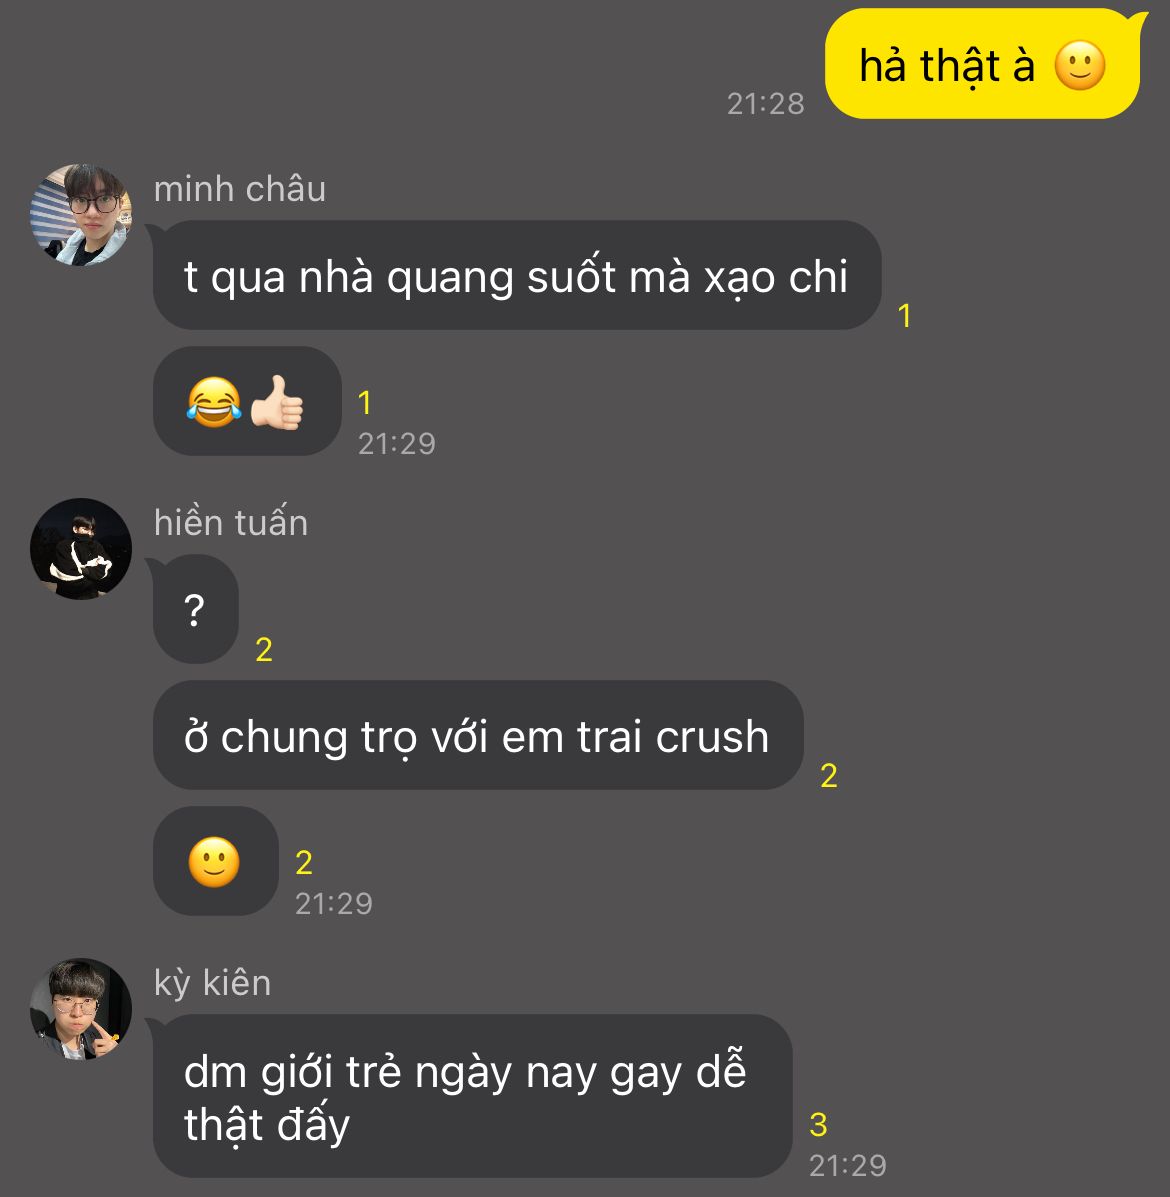Select the smiley emoji in yellow bubble
This screenshot has width=1170, height=1197.
1080,66
